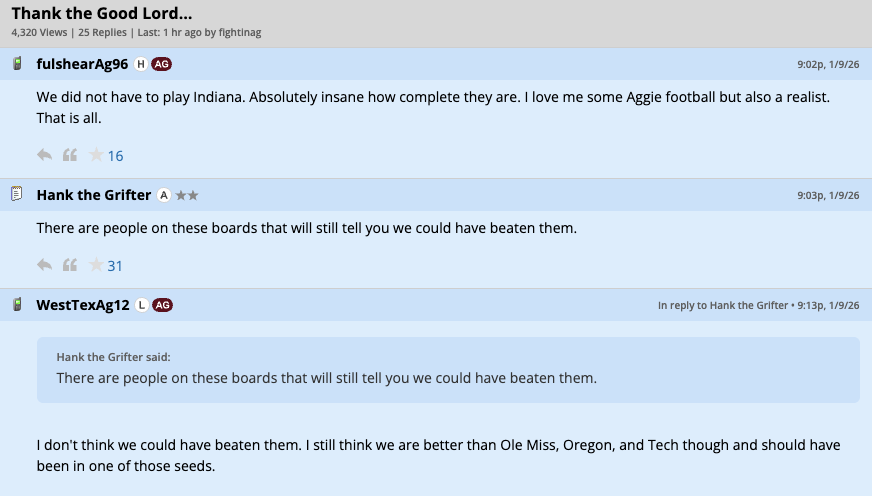Click the L badge next to WestTexAg12
872x496 pixels.
[x=142, y=305]
